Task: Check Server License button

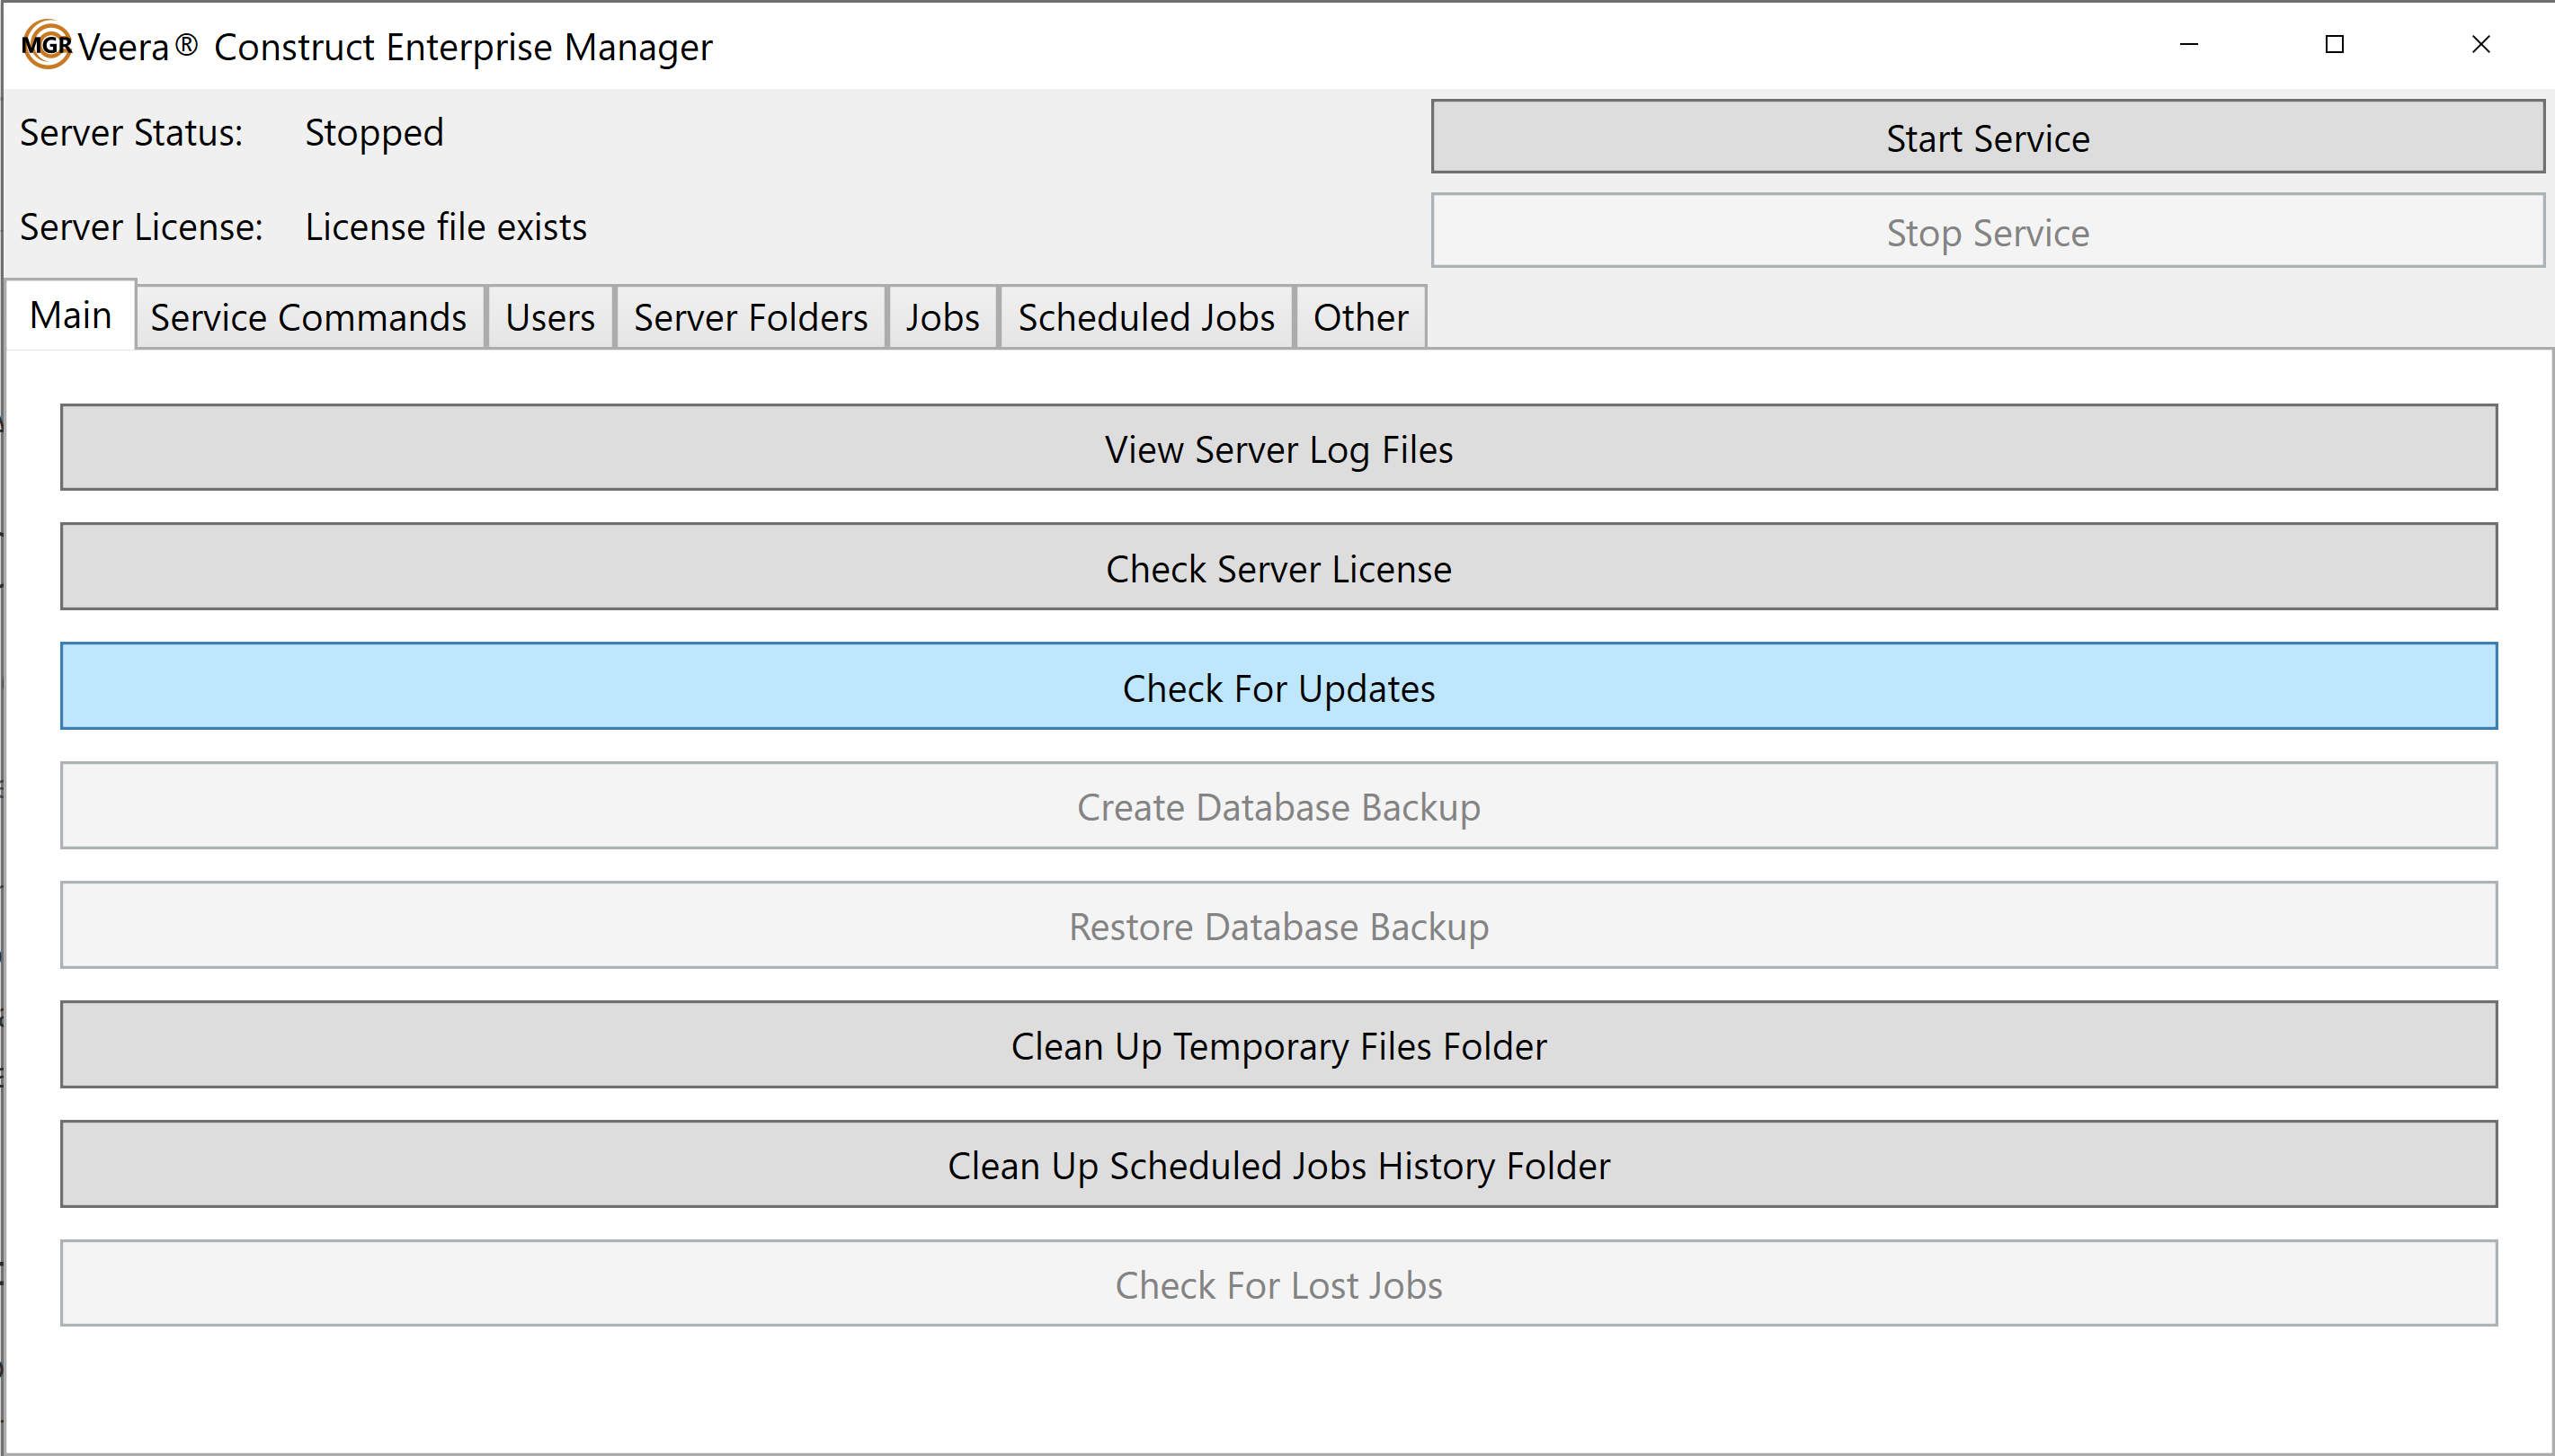Action: (1278, 567)
